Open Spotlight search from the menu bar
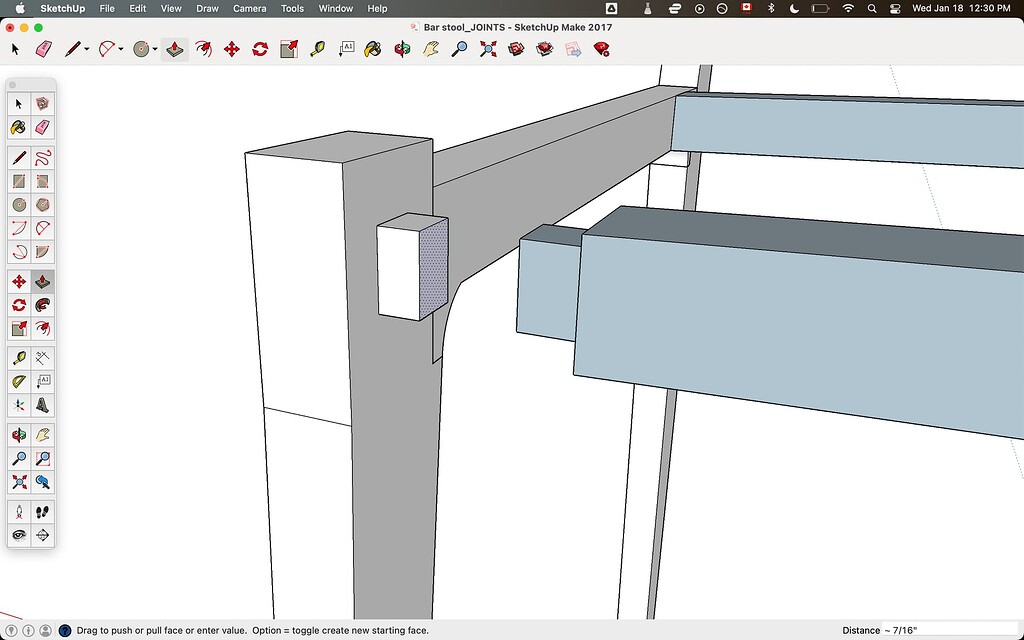The height and width of the screenshot is (640, 1024). [x=871, y=8]
